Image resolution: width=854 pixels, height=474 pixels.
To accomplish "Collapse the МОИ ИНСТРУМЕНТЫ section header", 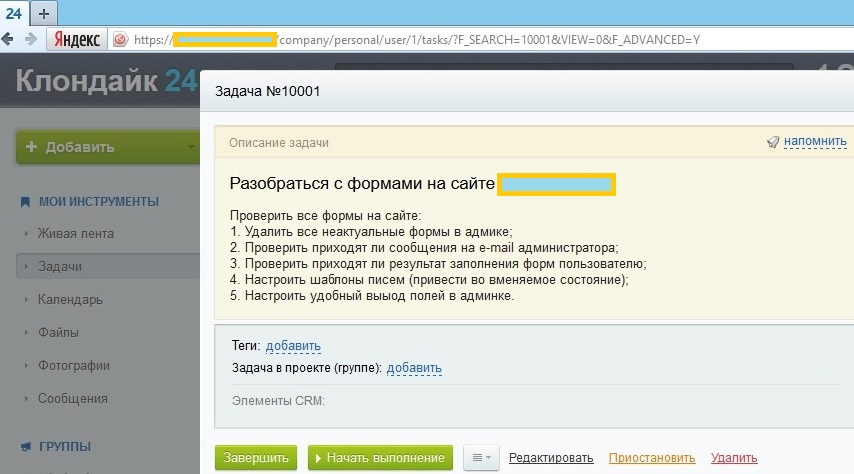I will point(99,202).
